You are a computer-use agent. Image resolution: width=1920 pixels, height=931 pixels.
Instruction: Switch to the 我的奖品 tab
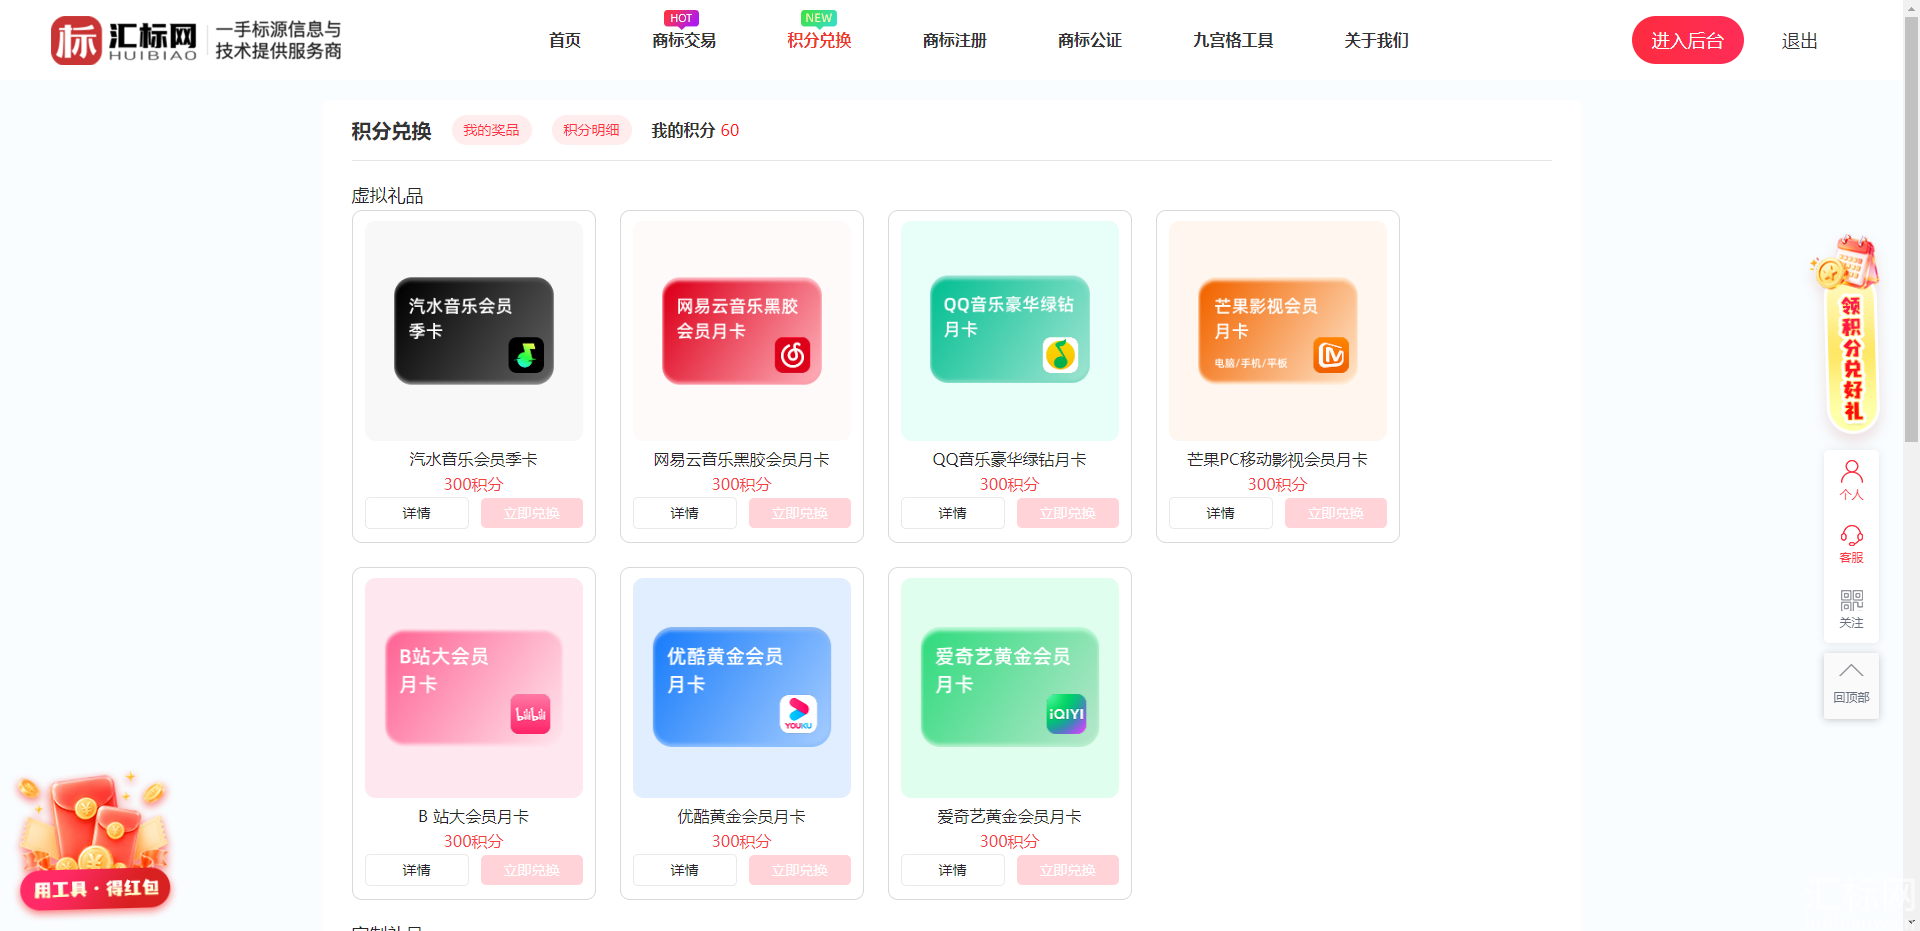pyautogui.click(x=491, y=130)
